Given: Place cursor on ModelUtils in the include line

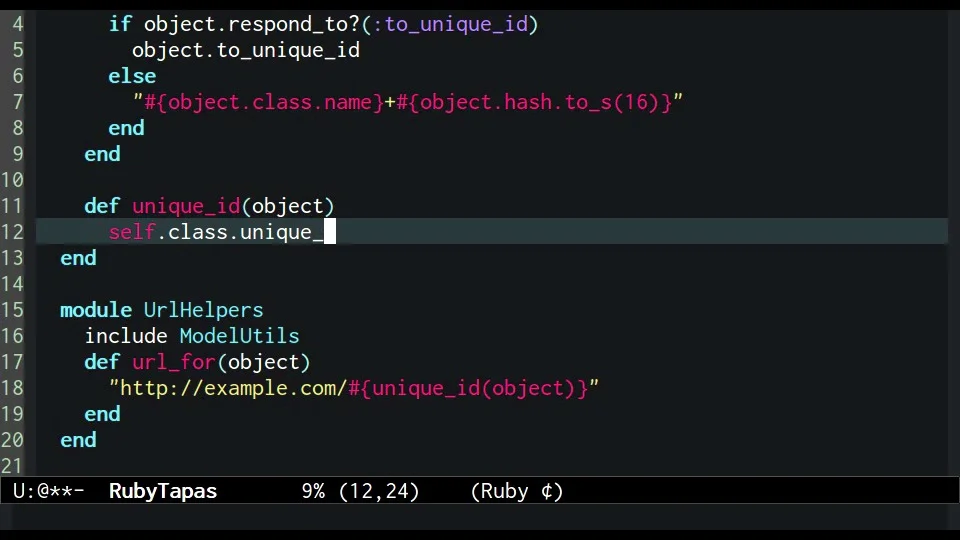Looking at the screenshot, I should coord(239,336).
